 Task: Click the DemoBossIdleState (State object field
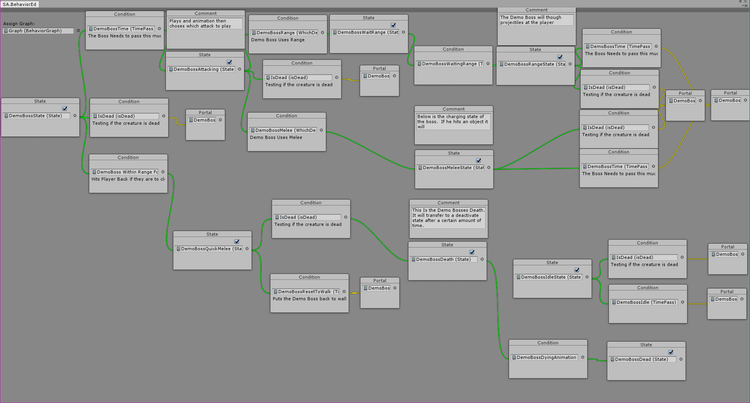(x=549, y=277)
